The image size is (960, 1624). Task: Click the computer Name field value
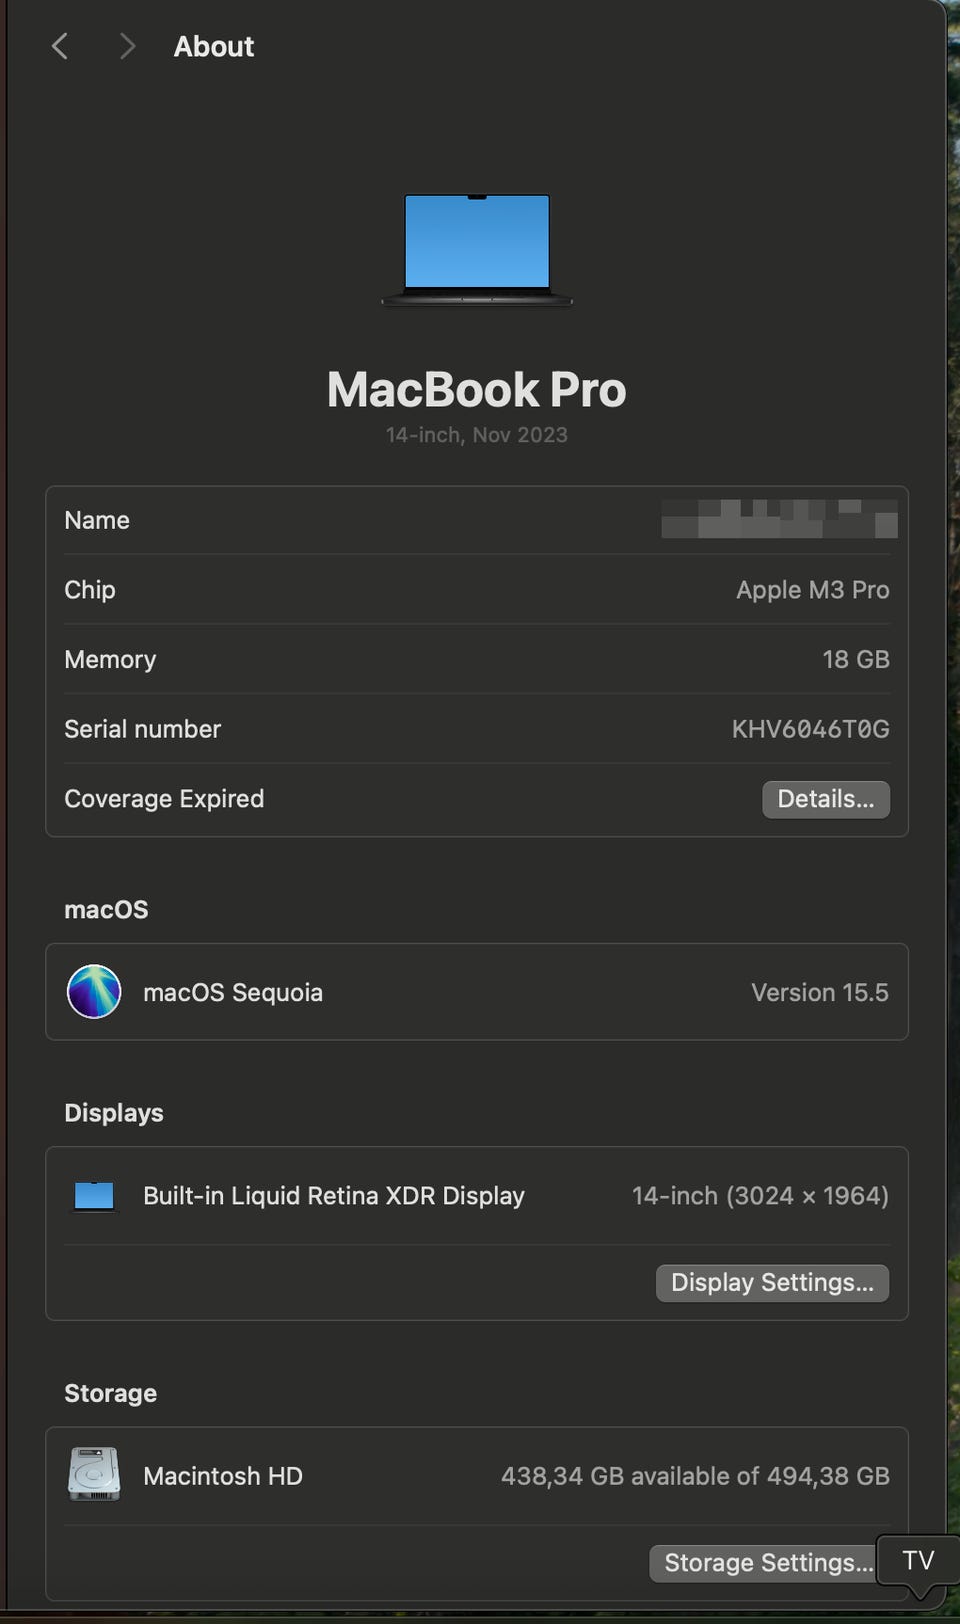(779, 520)
